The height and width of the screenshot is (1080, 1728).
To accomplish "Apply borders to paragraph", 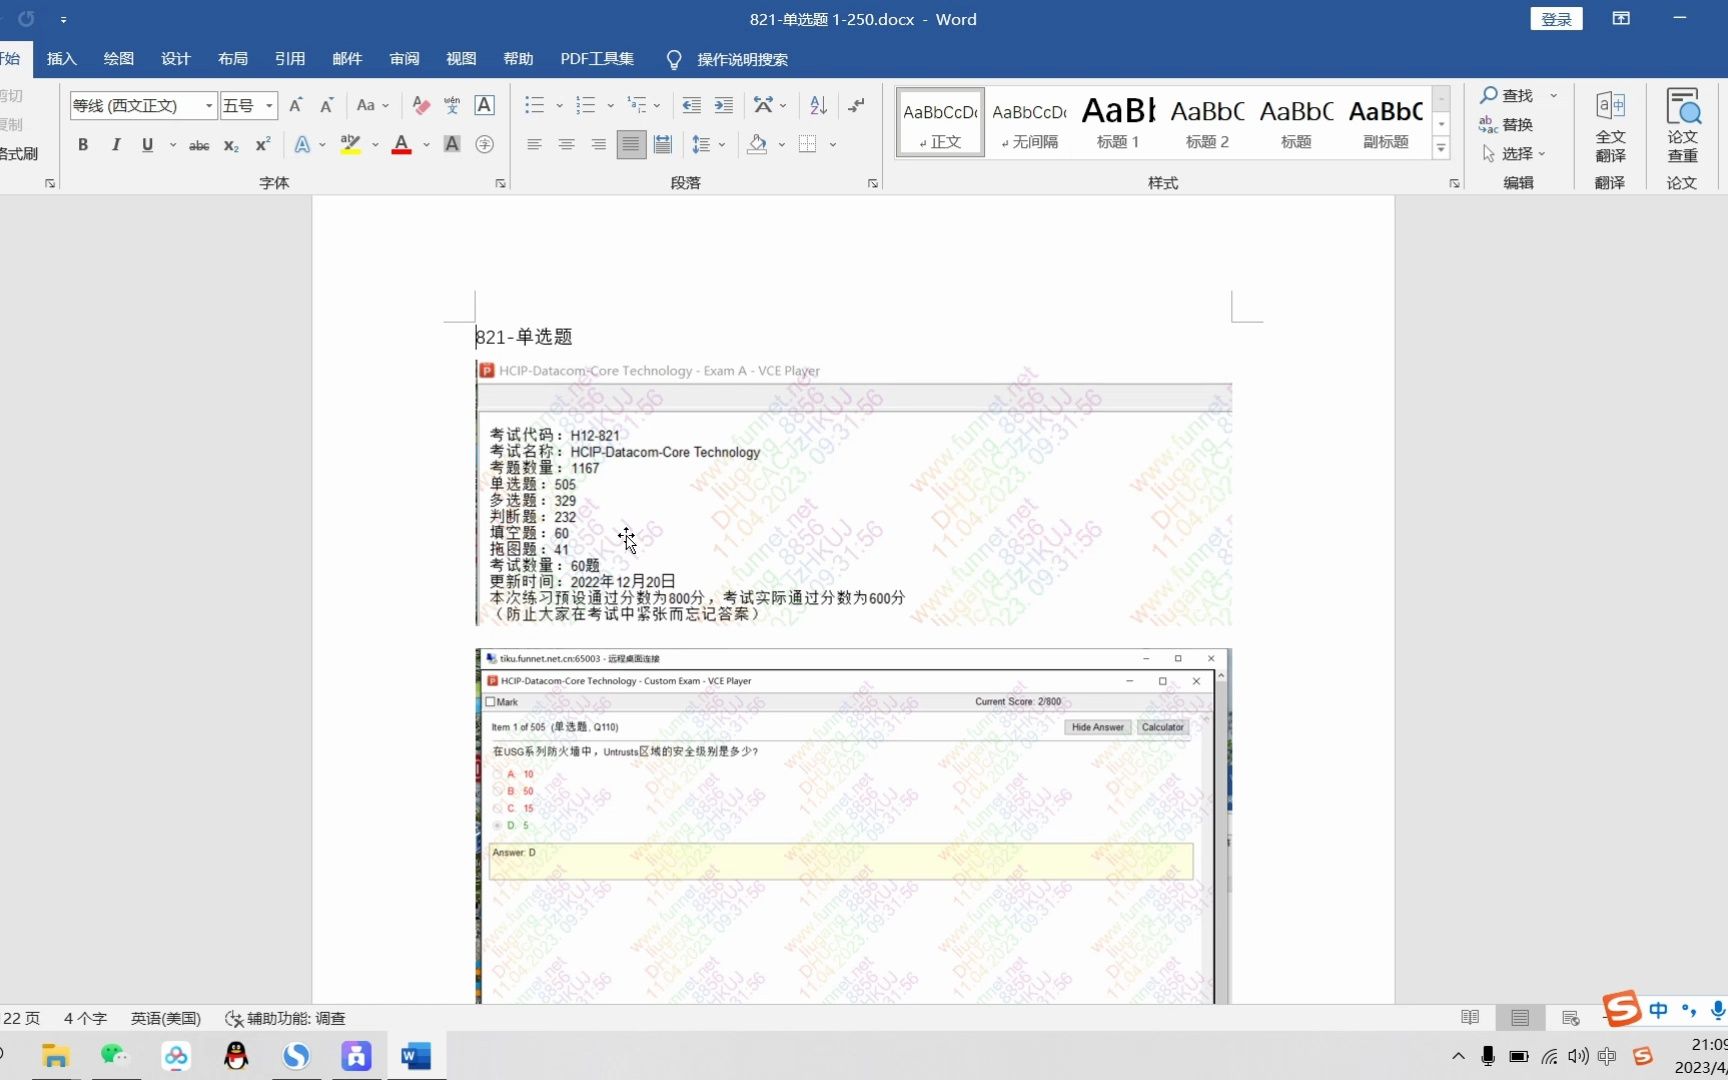I will pos(808,145).
